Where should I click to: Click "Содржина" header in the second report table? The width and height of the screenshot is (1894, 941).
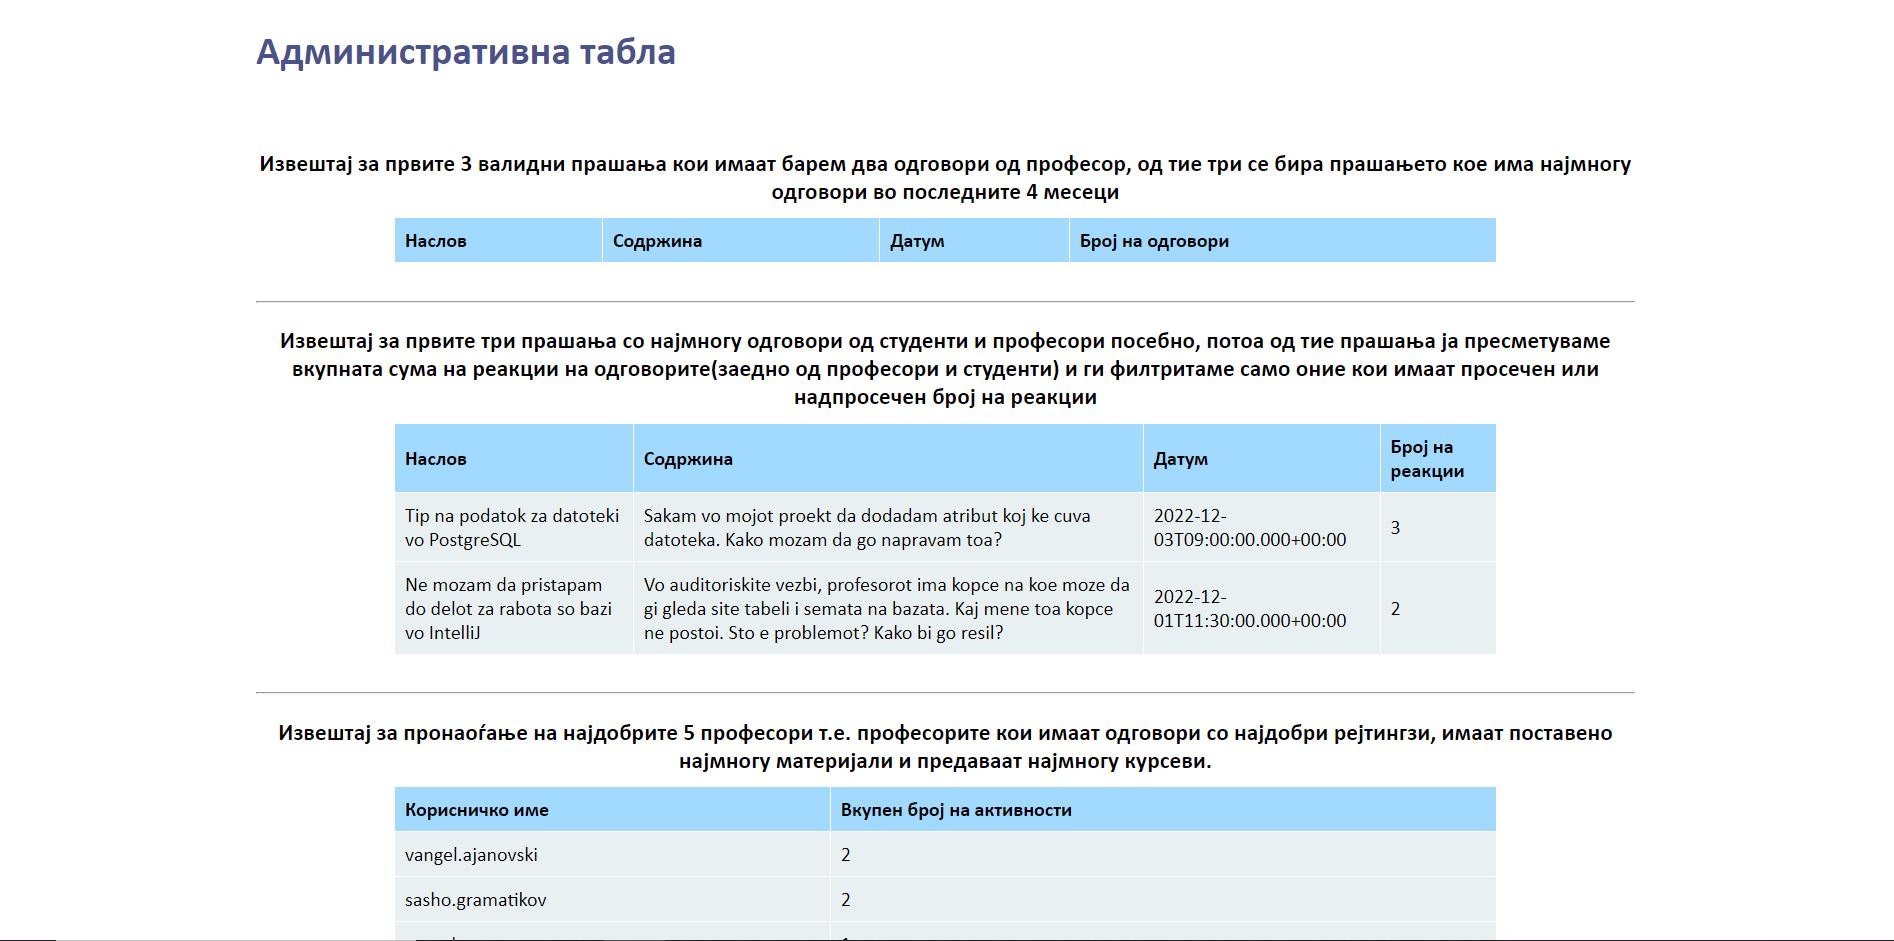pyautogui.click(x=688, y=459)
